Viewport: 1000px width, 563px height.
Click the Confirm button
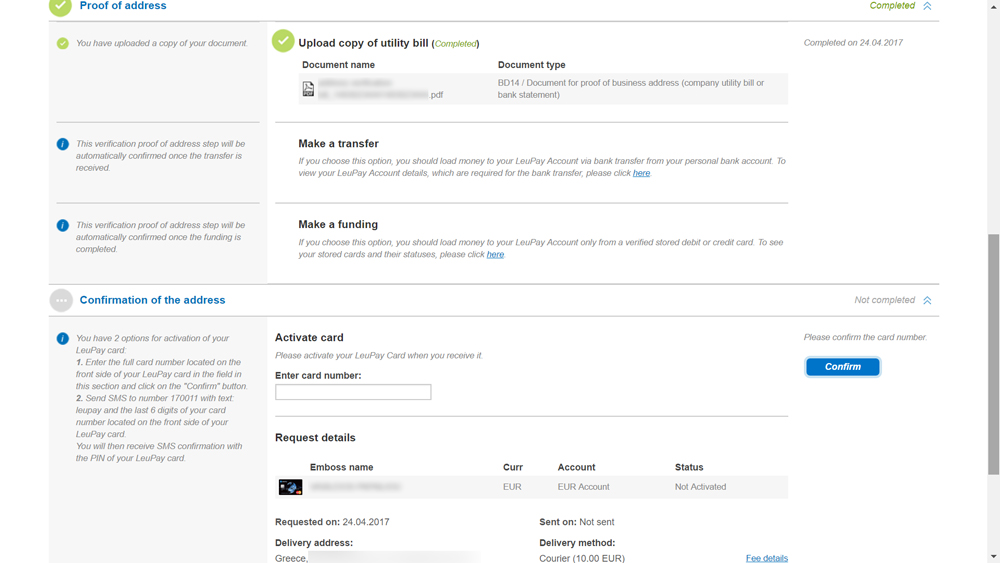tap(842, 367)
